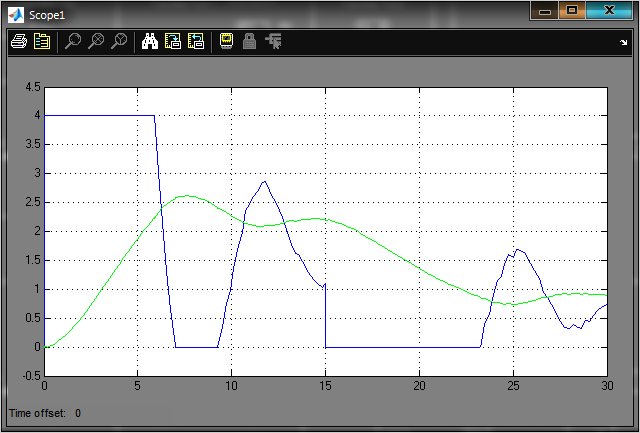Image resolution: width=640 pixels, height=433 pixels.
Task: Open the signal selector icon
Action: pos(273,41)
